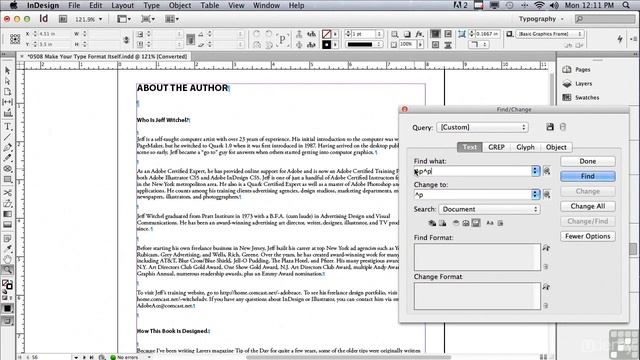Open the Arrange Documents dropdown
This screenshot has width=640, height=360.
[172, 19]
